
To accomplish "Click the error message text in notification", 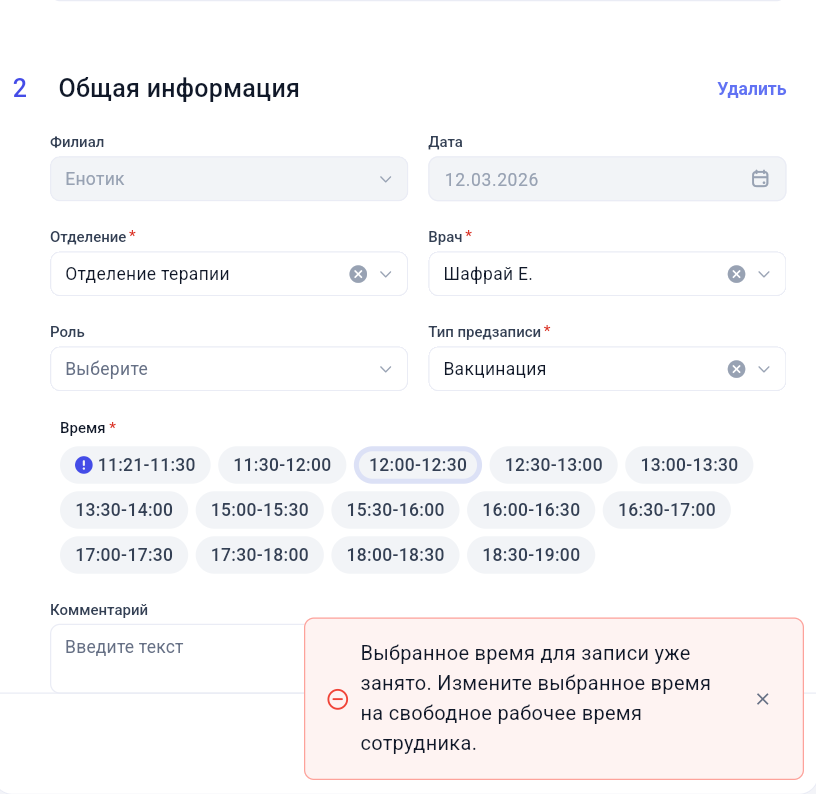I will (x=536, y=698).
